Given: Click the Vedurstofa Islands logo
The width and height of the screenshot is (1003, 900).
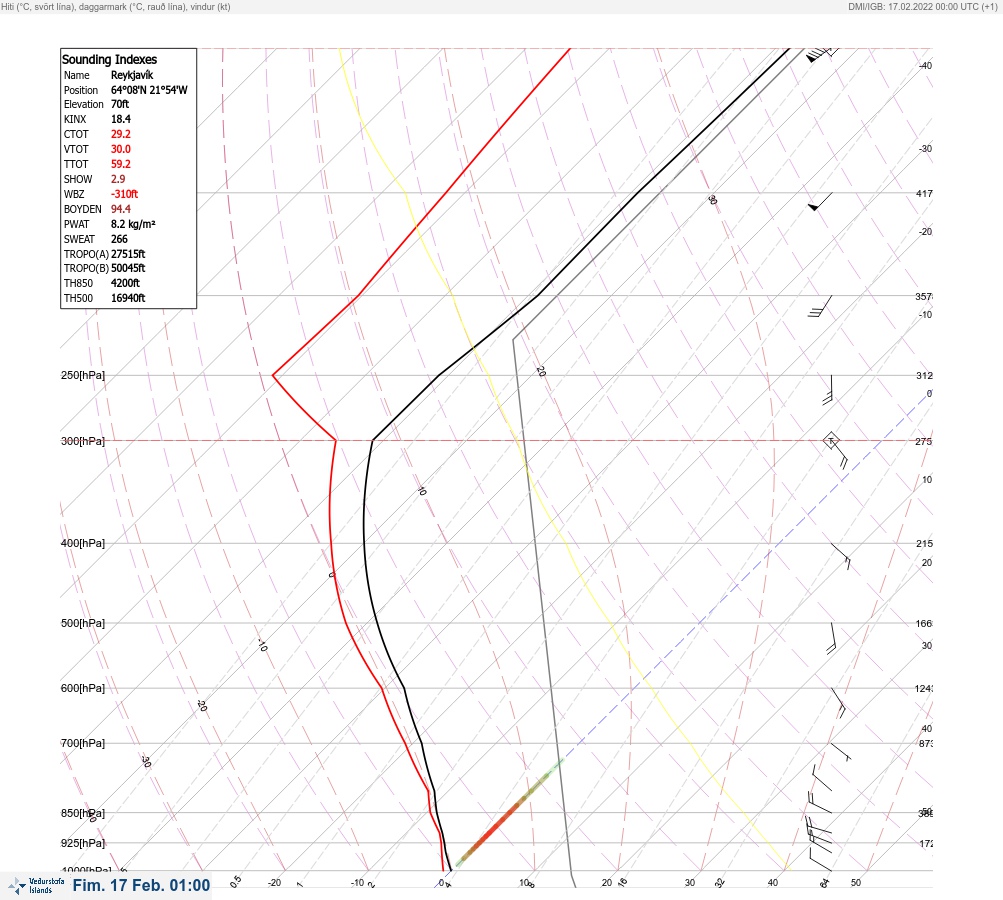Looking at the screenshot, I should click(36, 885).
